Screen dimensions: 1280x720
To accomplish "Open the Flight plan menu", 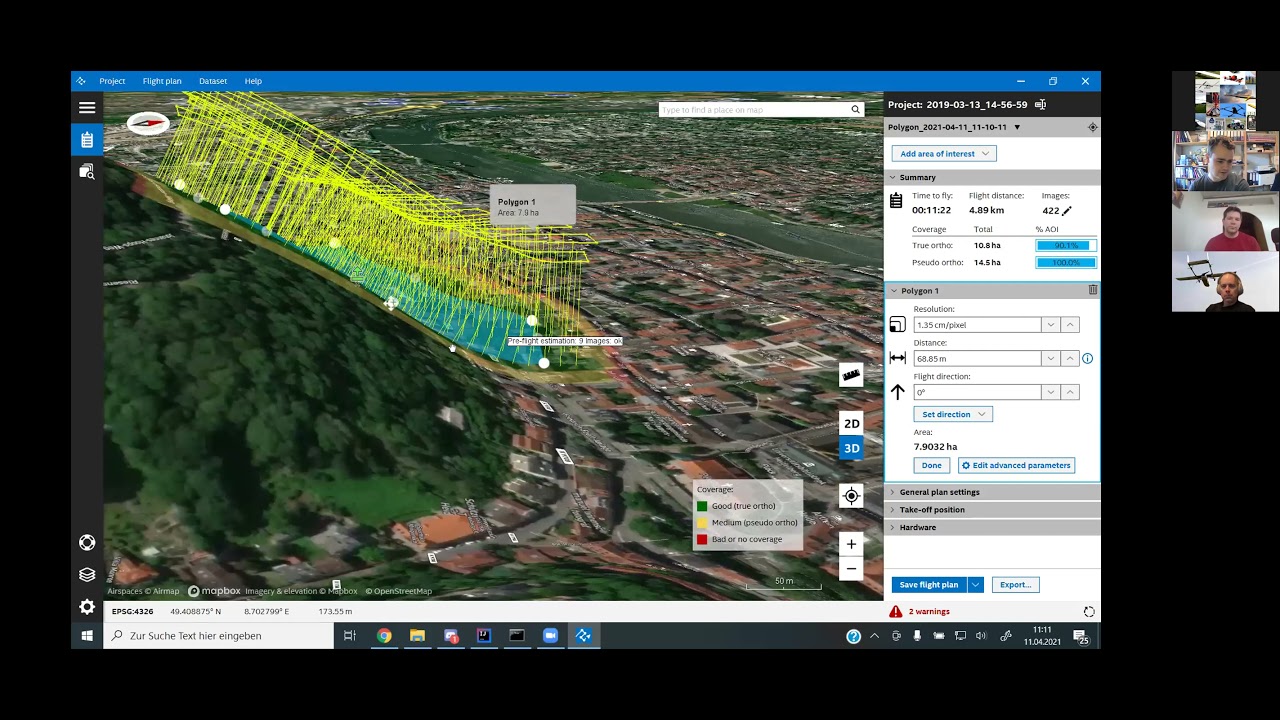I will pos(162,81).
